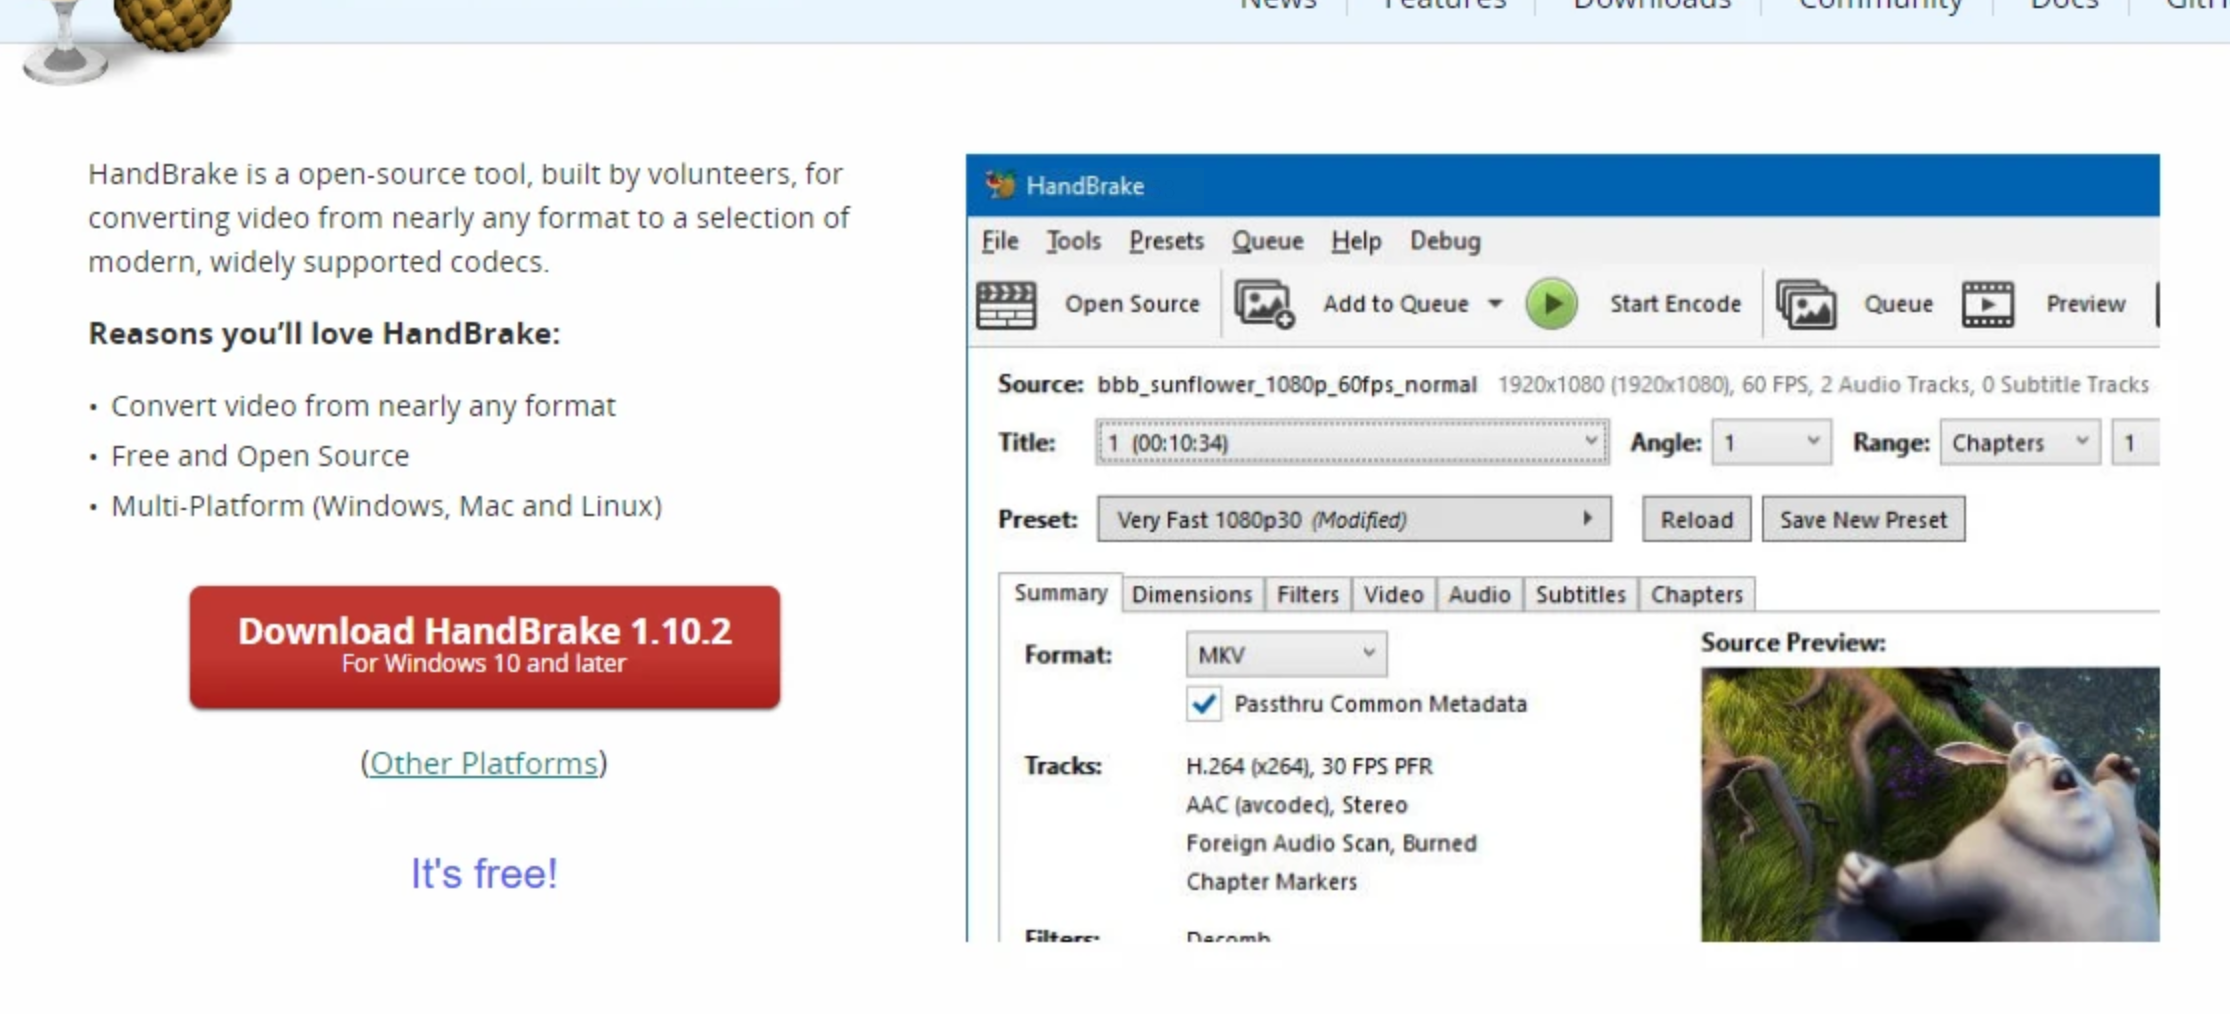
Task: Click the chapter start field showing 1
Action: pos(2136,442)
